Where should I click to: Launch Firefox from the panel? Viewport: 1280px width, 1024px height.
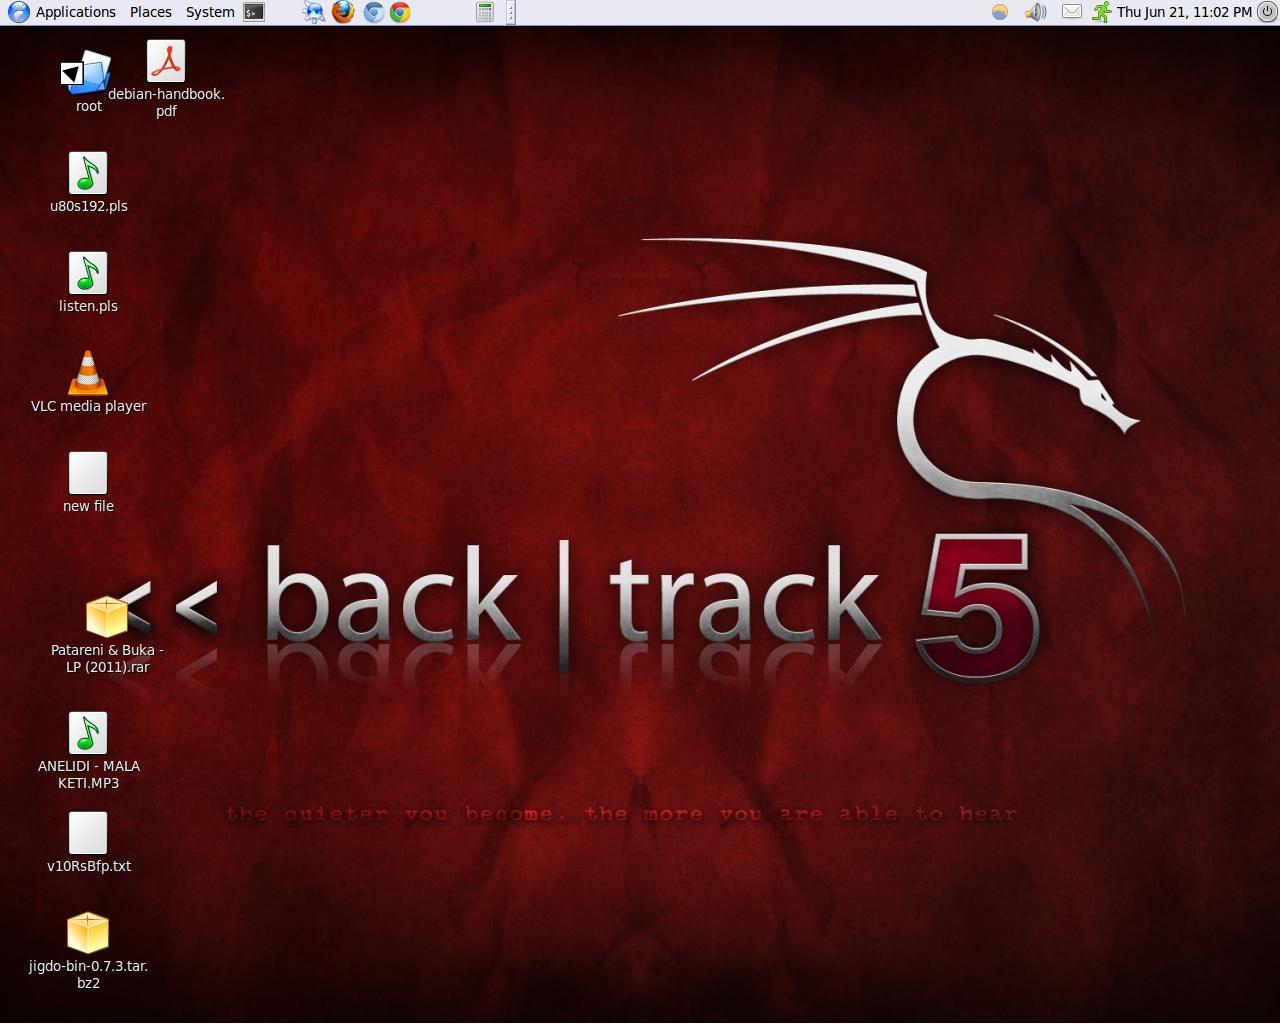pyautogui.click(x=343, y=12)
